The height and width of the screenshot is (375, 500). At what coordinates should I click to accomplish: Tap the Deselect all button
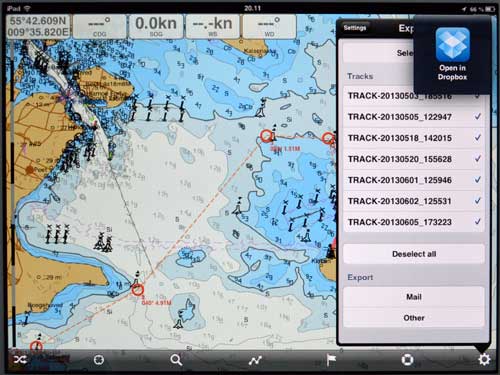[x=414, y=254]
